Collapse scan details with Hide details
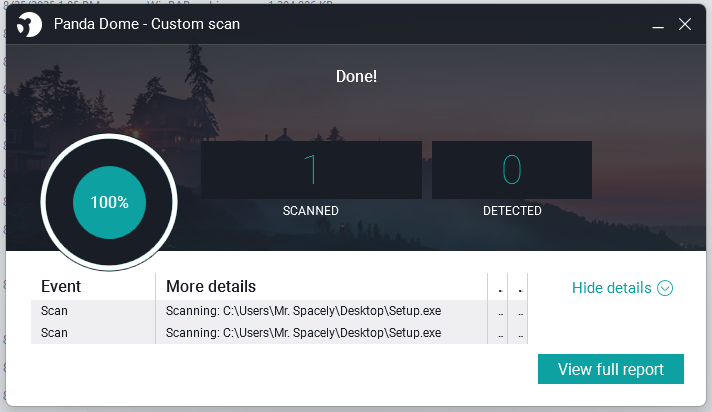The height and width of the screenshot is (412, 712). coord(622,288)
